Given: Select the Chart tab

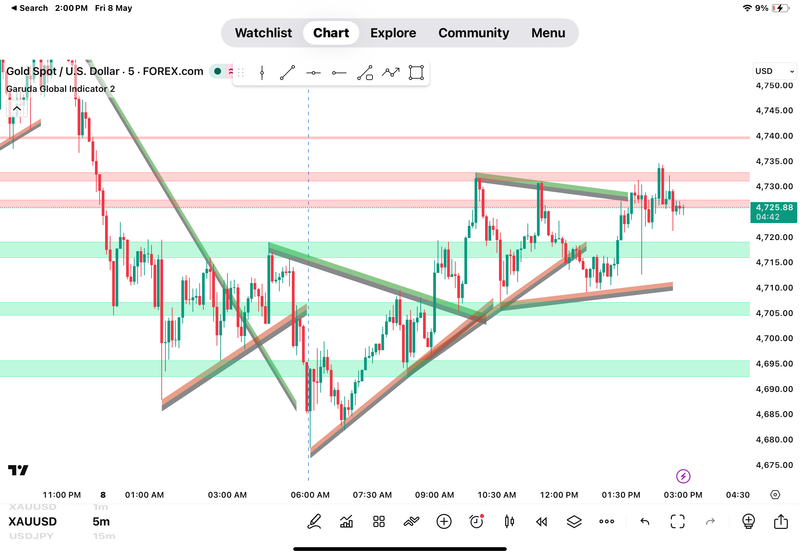Looking at the screenshot, I should [x=331, y=33].
